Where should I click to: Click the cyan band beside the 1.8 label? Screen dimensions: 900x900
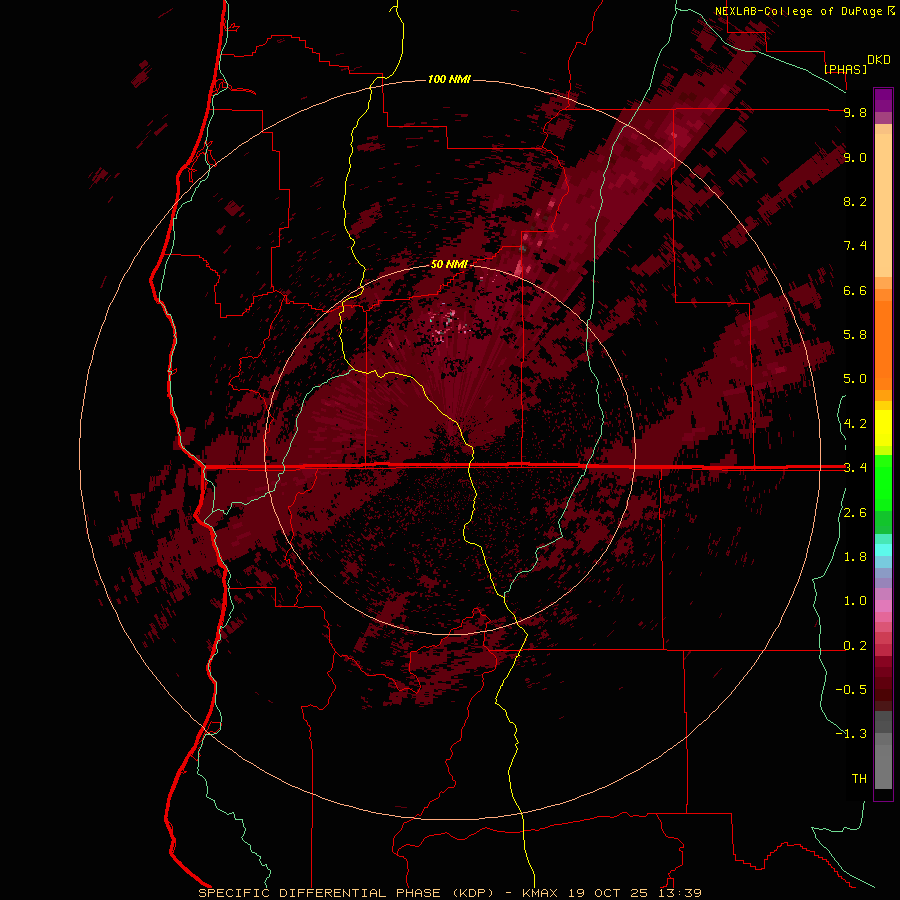point(883,550)
